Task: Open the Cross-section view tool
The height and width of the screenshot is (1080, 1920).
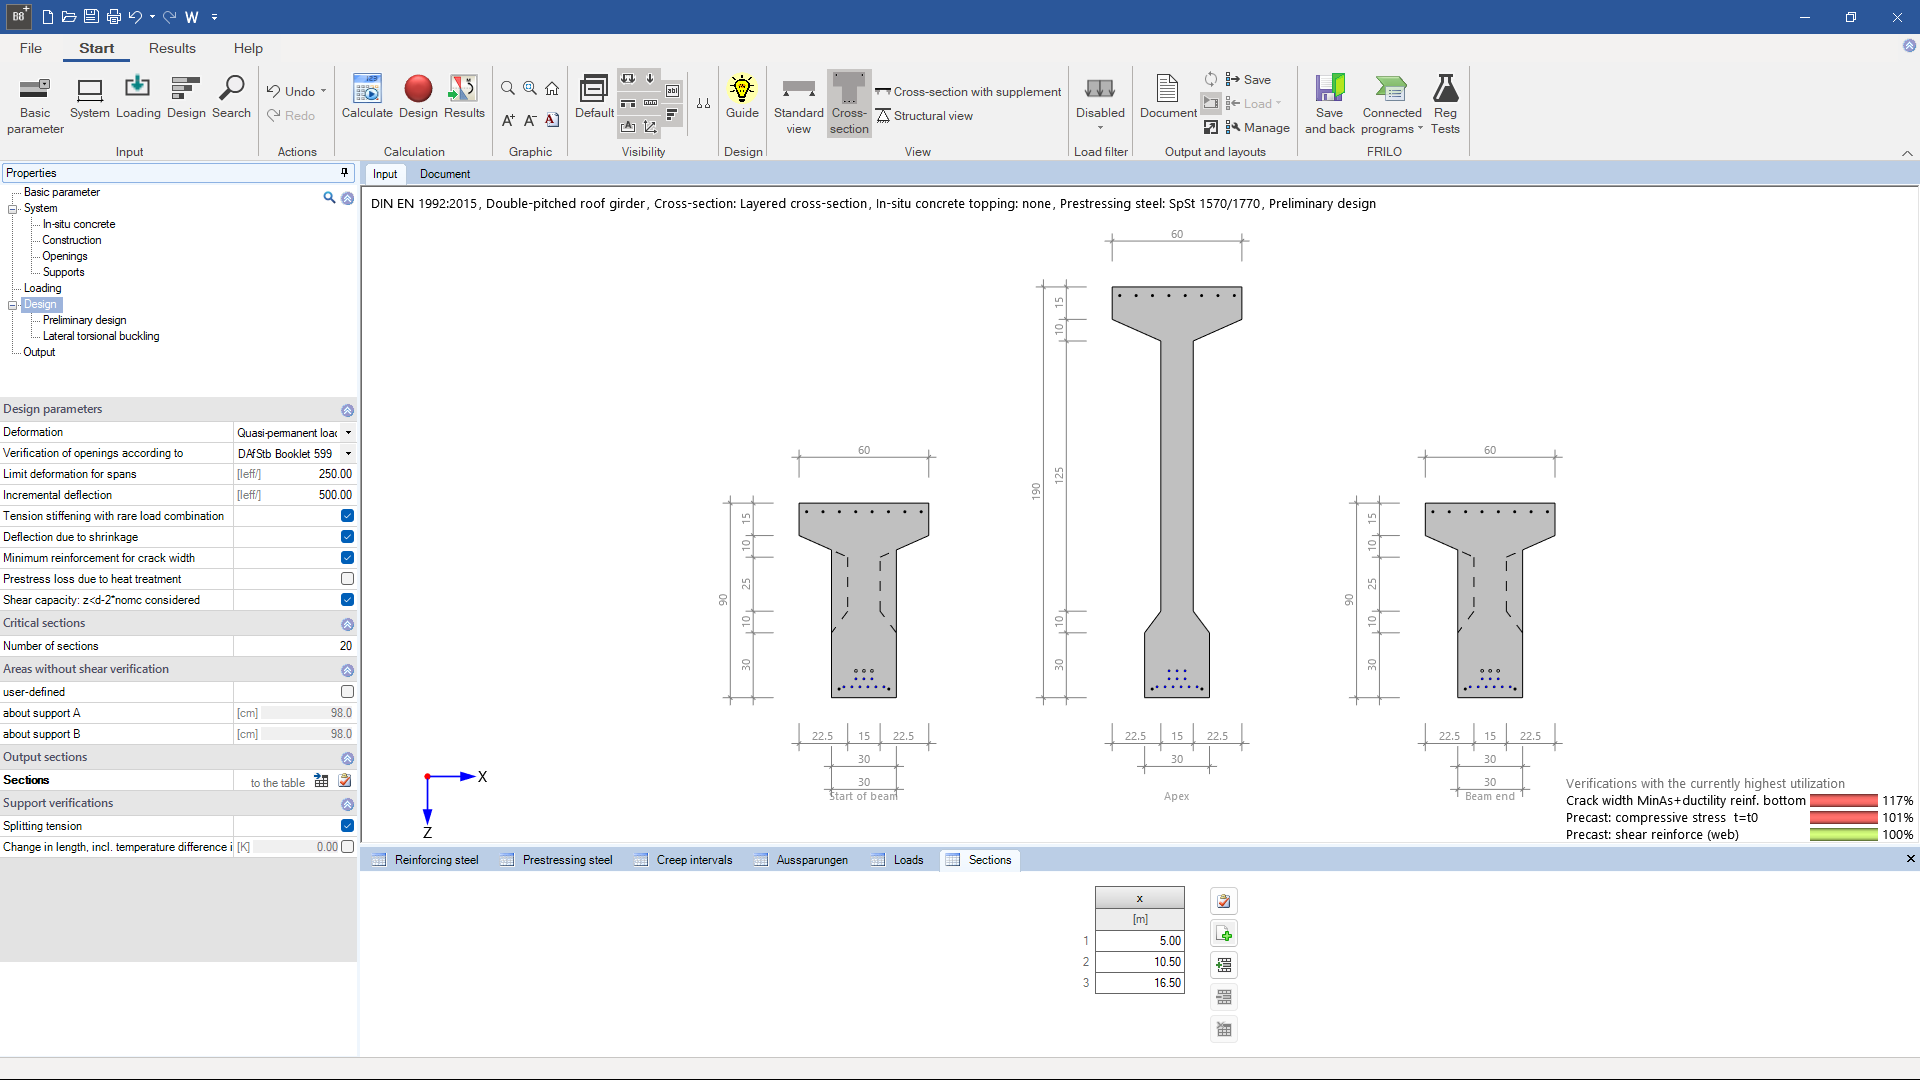Action: [x=848, y=101]
